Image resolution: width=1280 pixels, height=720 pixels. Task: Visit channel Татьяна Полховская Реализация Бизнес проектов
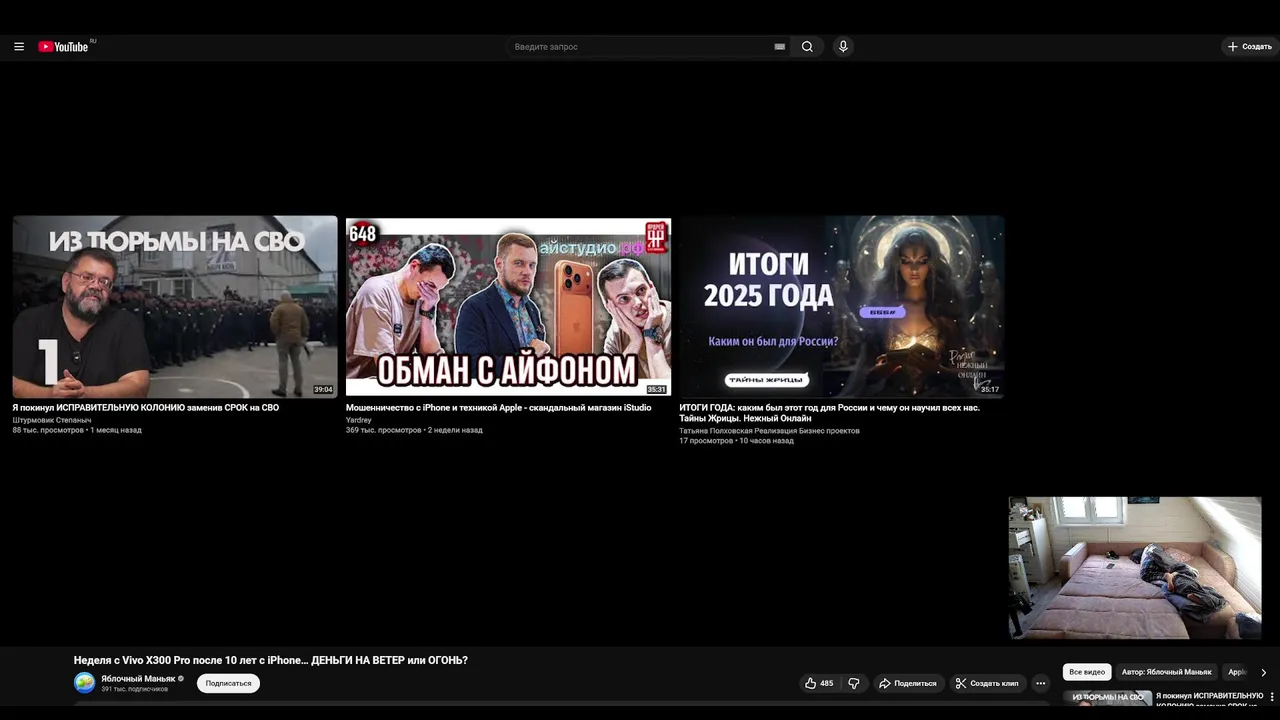pos(769,431)
